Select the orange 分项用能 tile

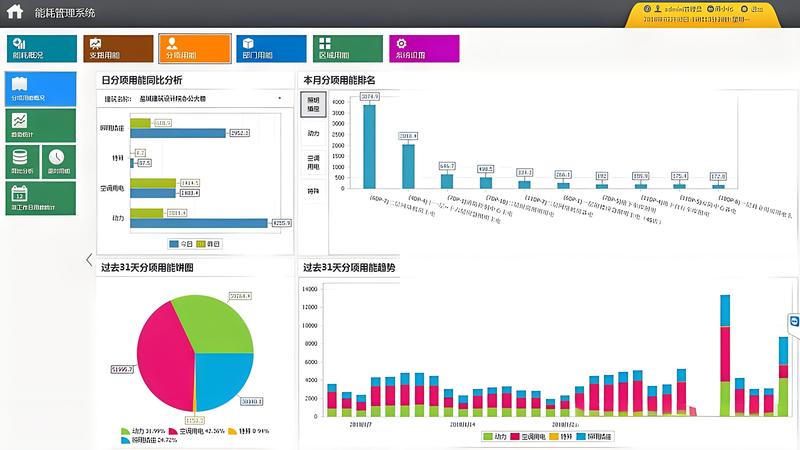194,49
